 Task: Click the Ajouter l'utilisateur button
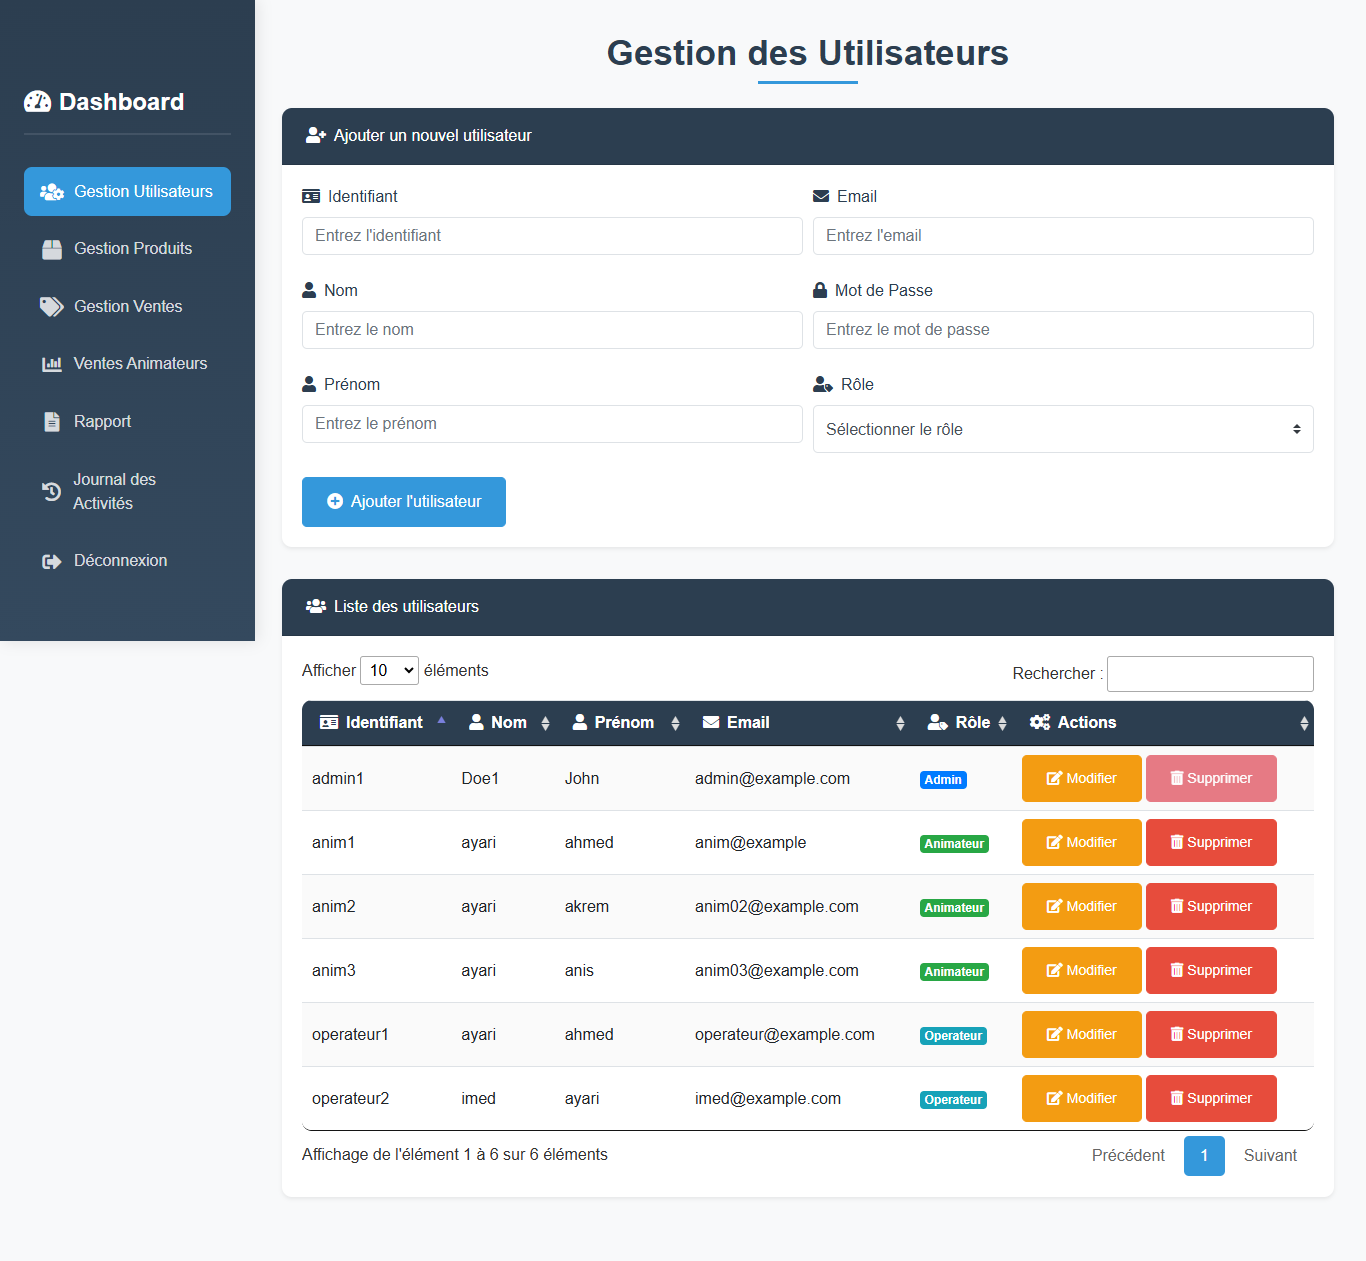[x=404, y=502]
